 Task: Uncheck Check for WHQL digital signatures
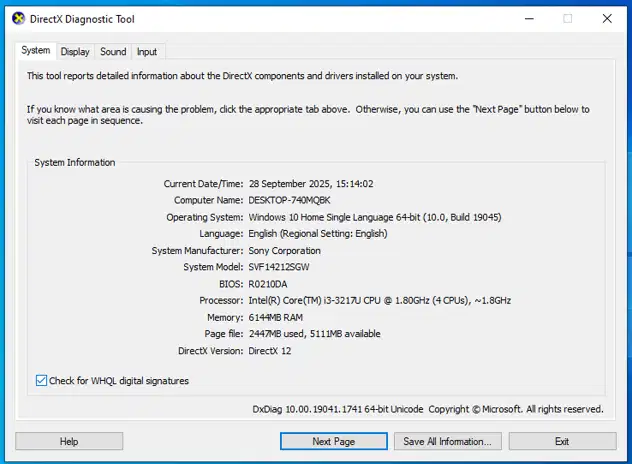pyautogui.click(x=42, y=381)
